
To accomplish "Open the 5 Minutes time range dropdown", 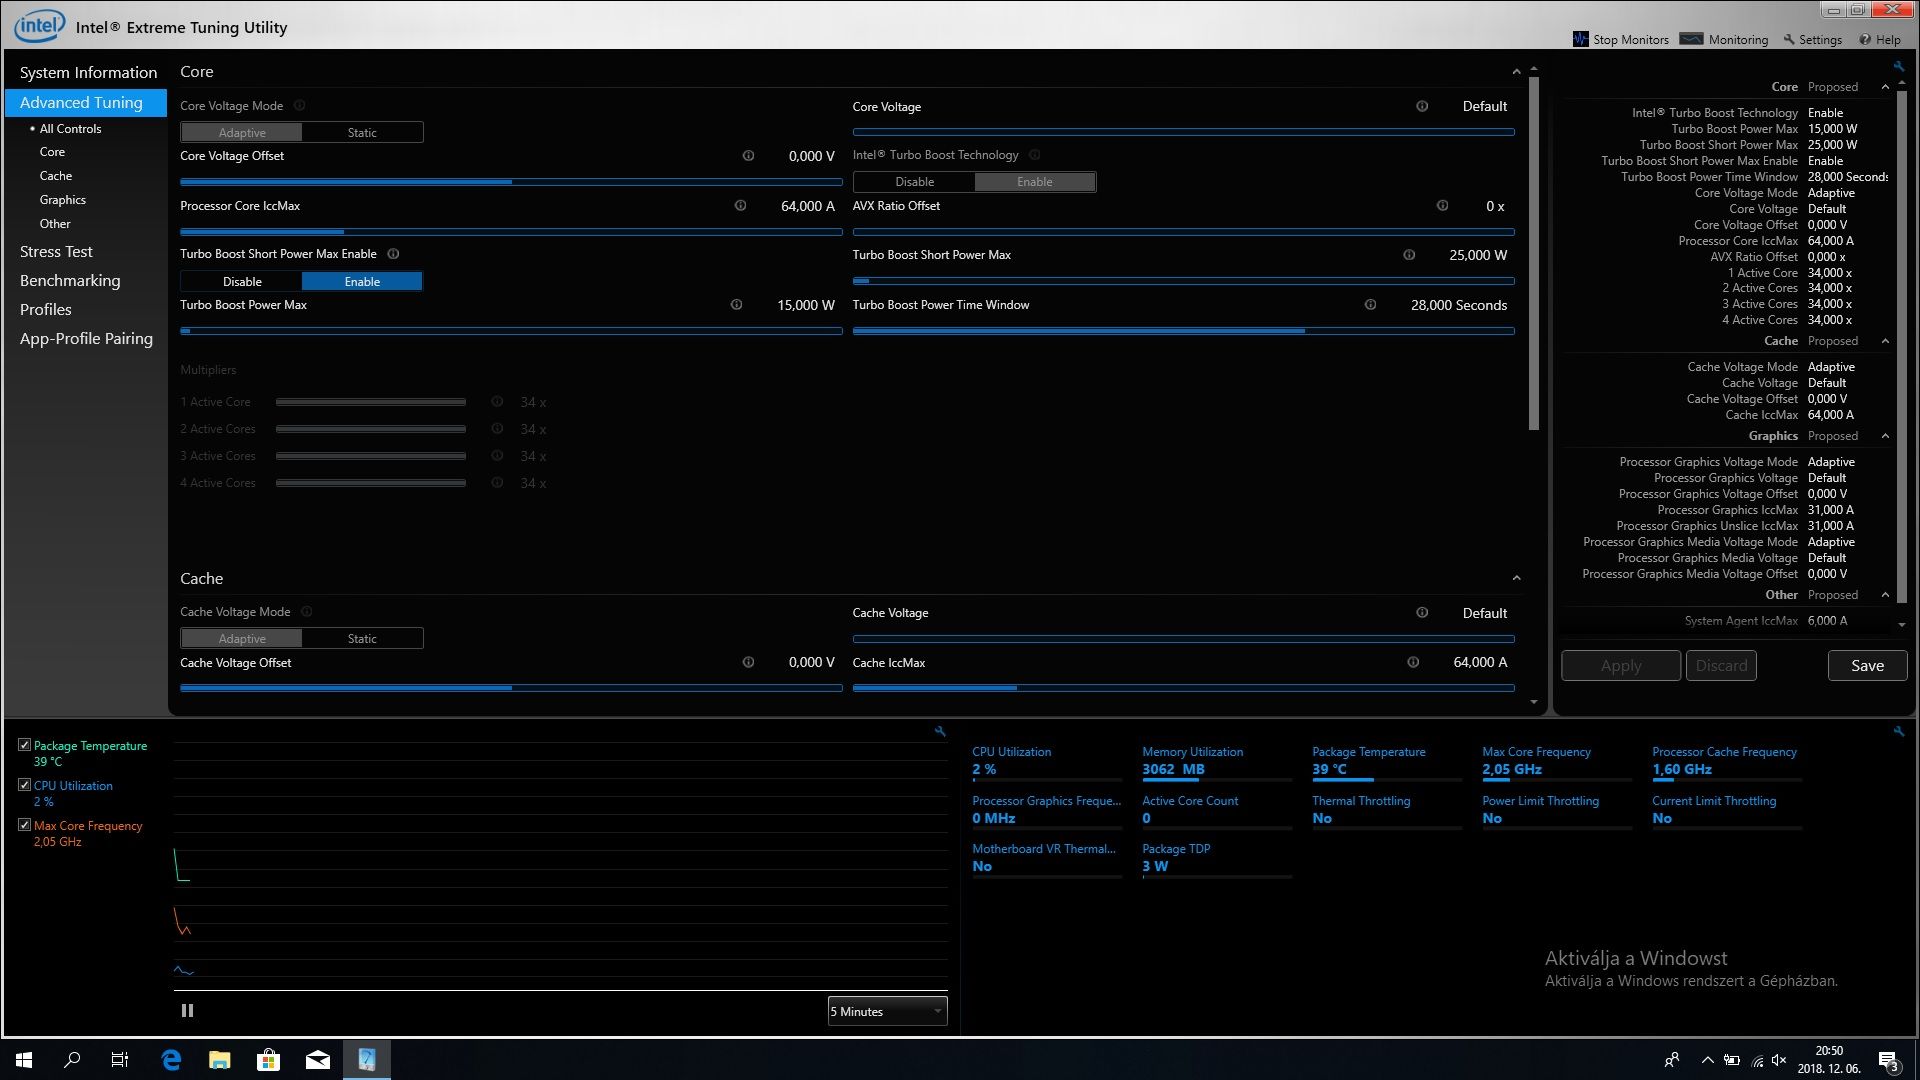I will (887, 1012).
